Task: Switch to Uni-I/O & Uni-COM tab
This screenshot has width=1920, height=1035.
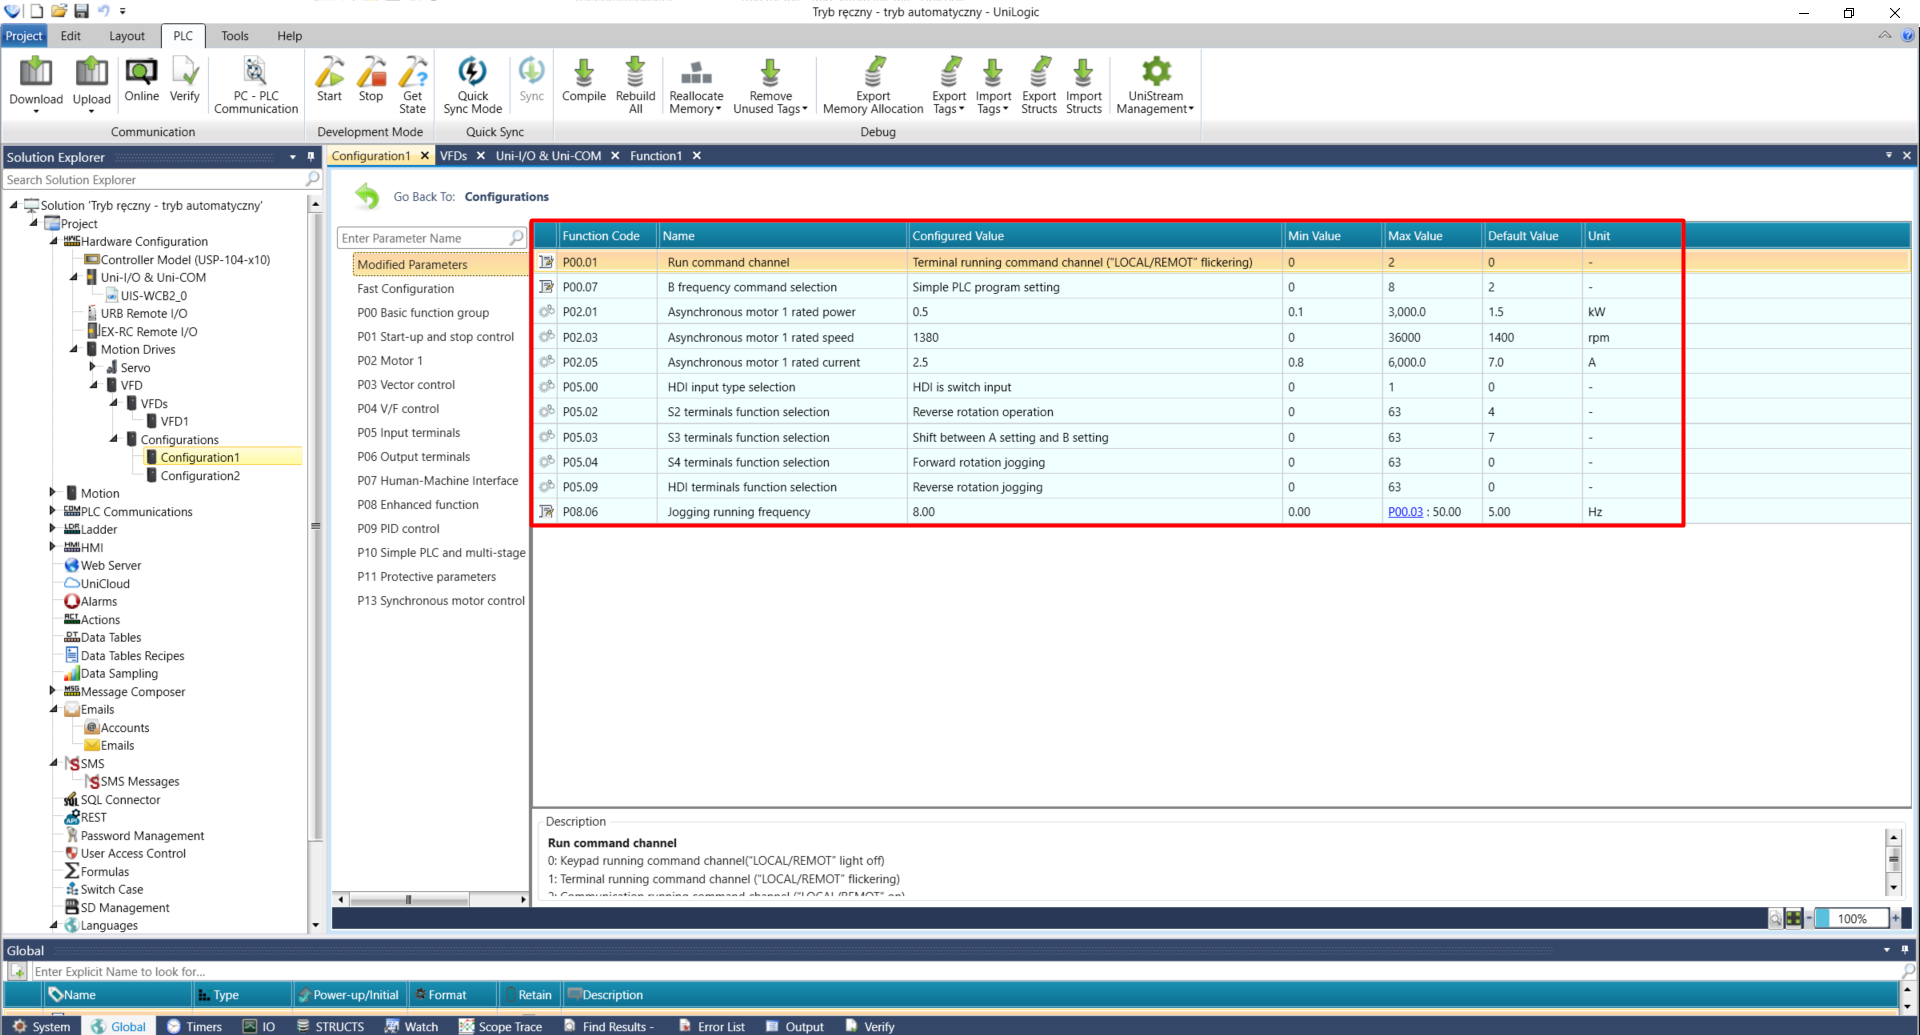Action: [x=548, y=156]
